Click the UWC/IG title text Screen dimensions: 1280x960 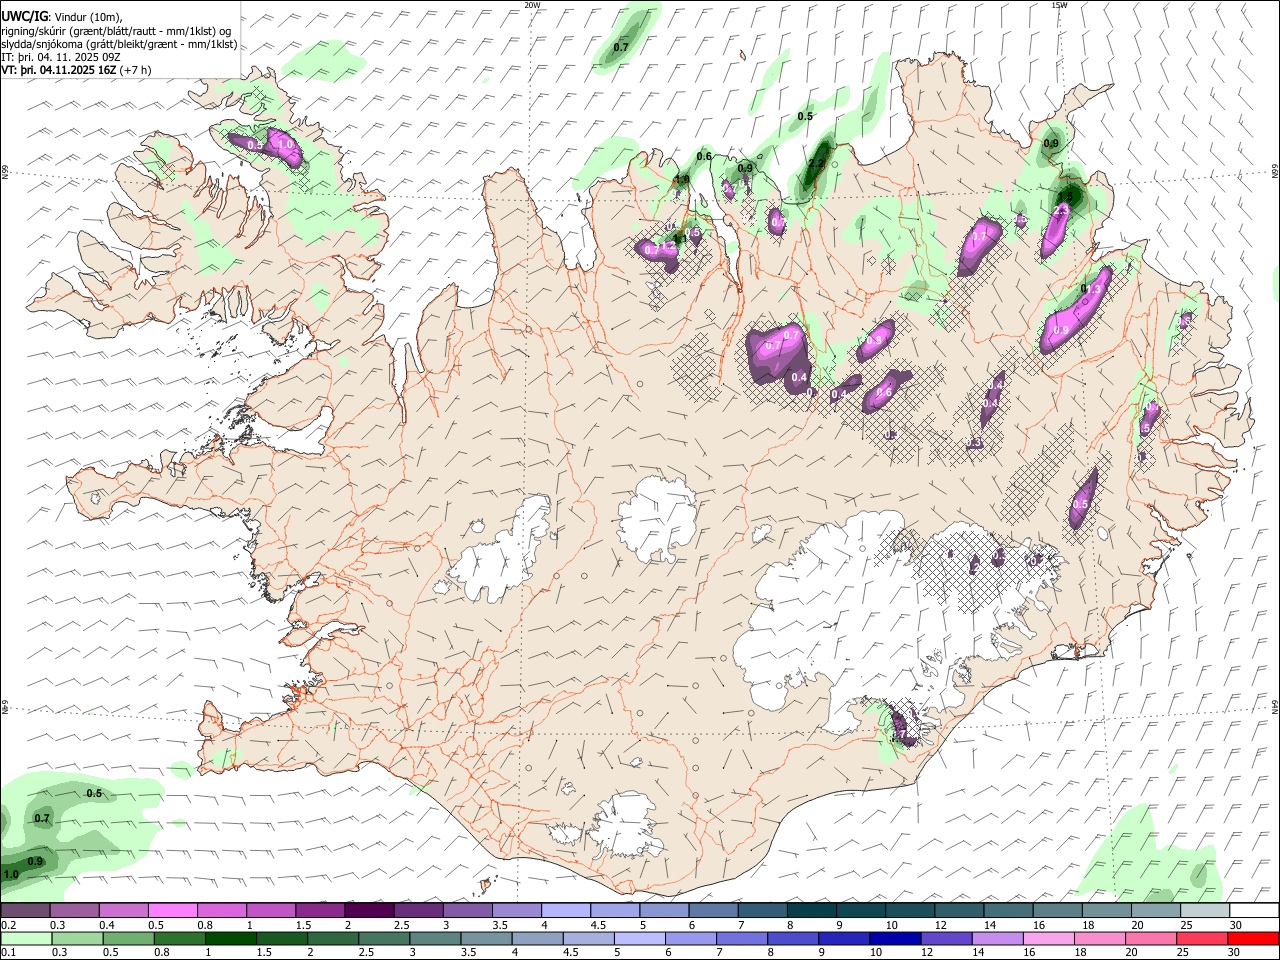(x=24, y=16)
